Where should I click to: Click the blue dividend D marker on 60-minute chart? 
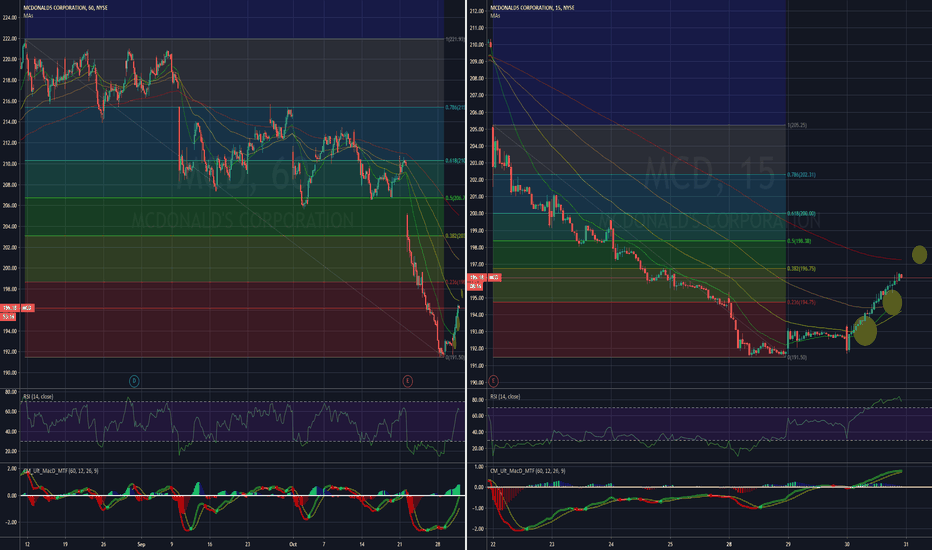(x=134, y=381)
